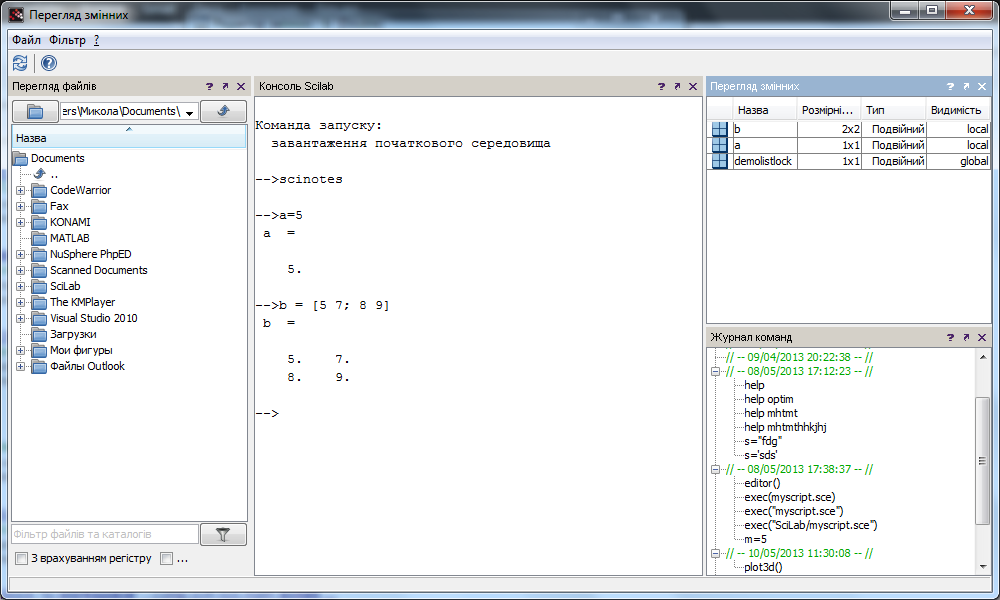
Task: Open the directory path dropdown
Action: tap(189, 113)
